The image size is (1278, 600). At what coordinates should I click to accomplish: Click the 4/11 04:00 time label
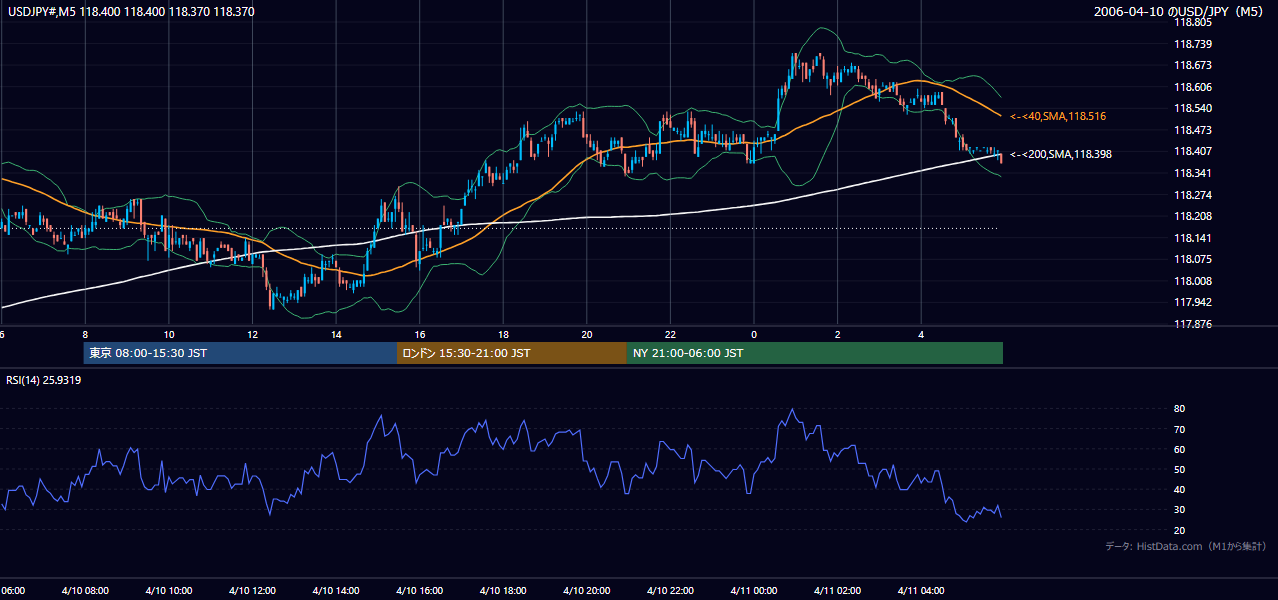(x=921, y=591)
